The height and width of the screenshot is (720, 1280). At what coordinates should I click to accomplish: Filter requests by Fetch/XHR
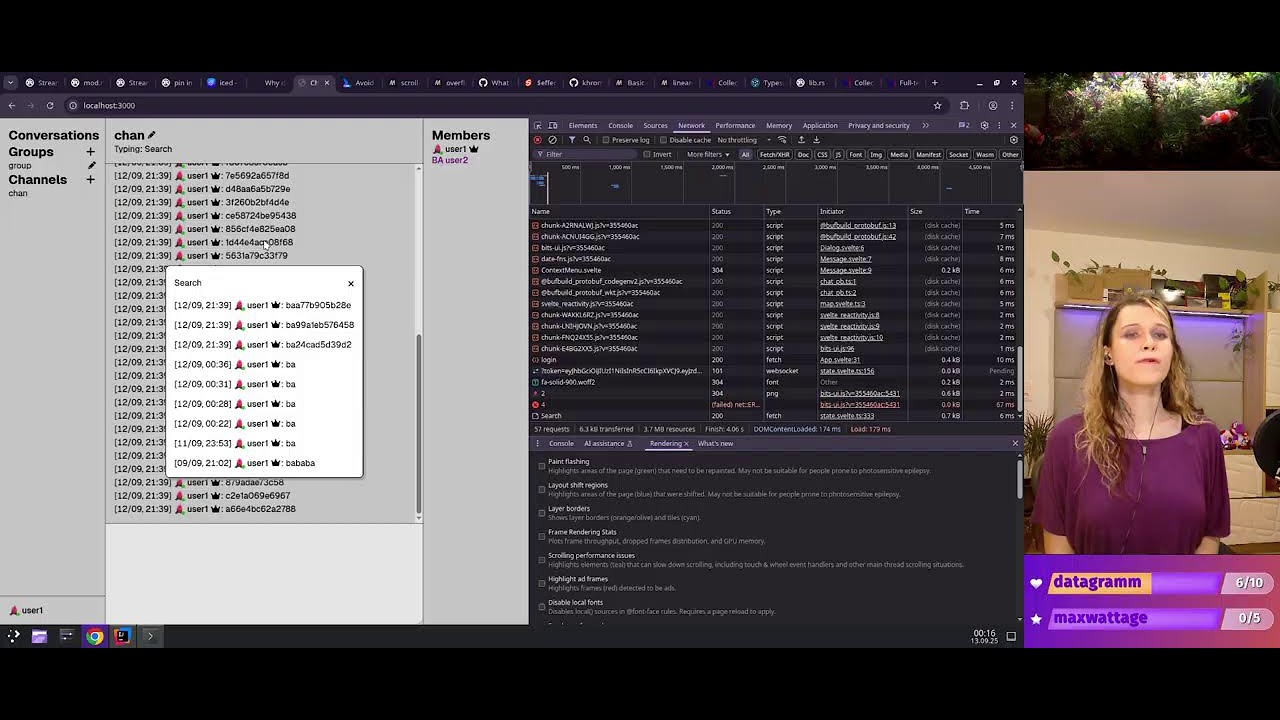pos(774,155)
